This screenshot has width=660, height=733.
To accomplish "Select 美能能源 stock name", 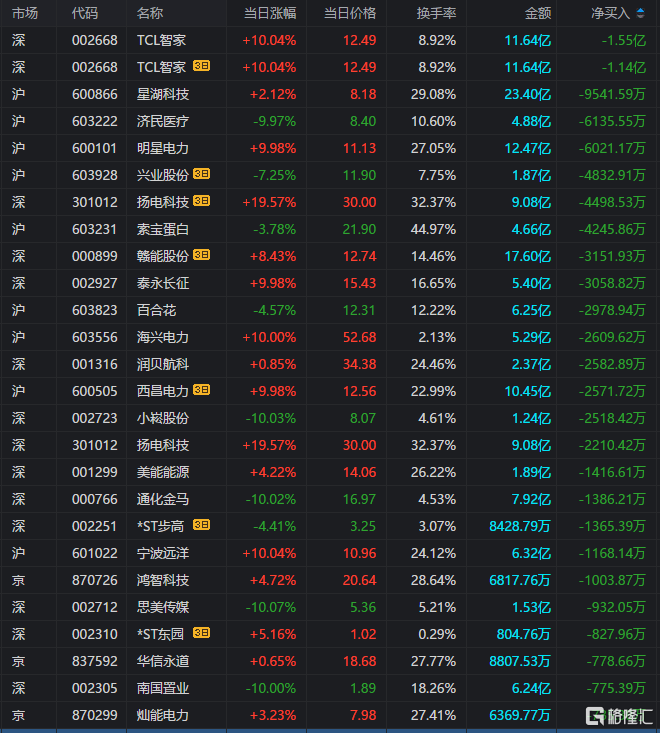I will click(163, 473).
